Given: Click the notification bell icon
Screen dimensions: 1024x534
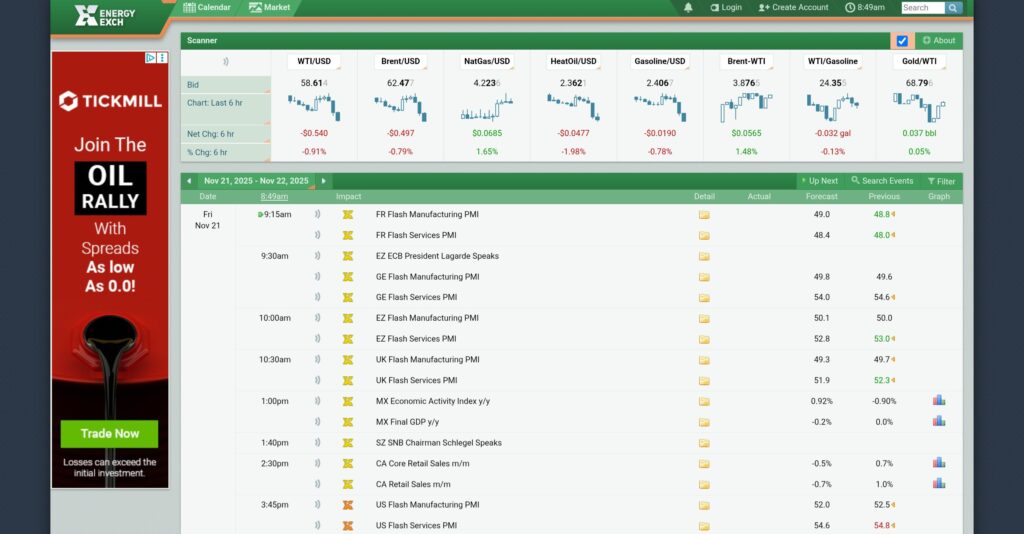Looking at the screenshot, I should tap(688, 8).
